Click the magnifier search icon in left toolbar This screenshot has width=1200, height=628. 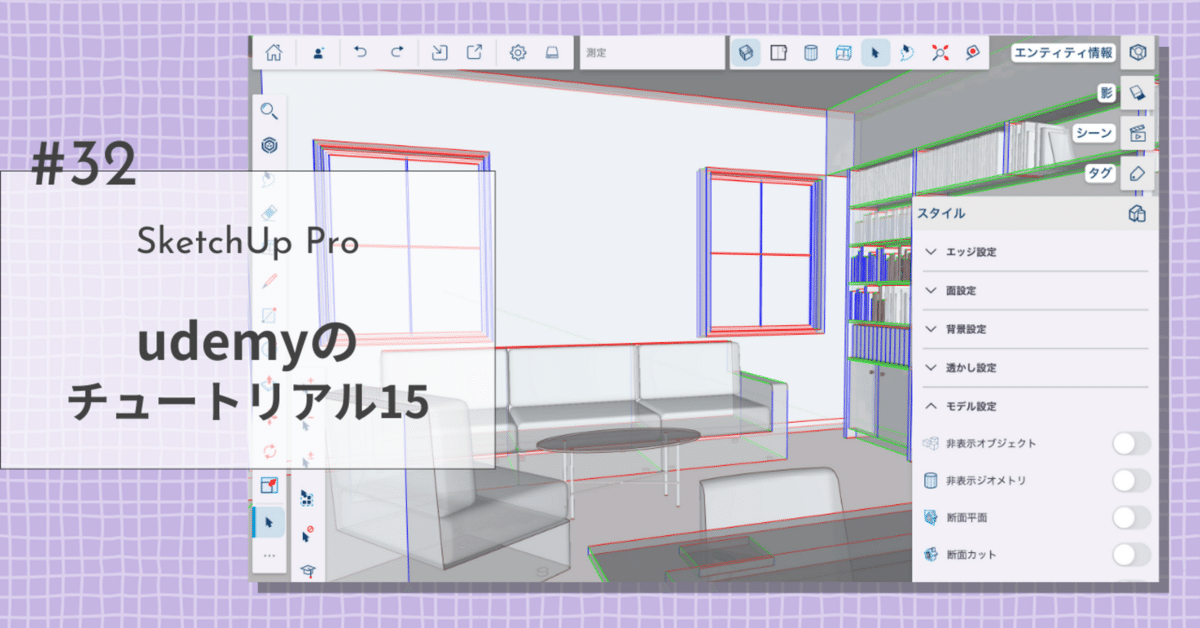point(269,111)
